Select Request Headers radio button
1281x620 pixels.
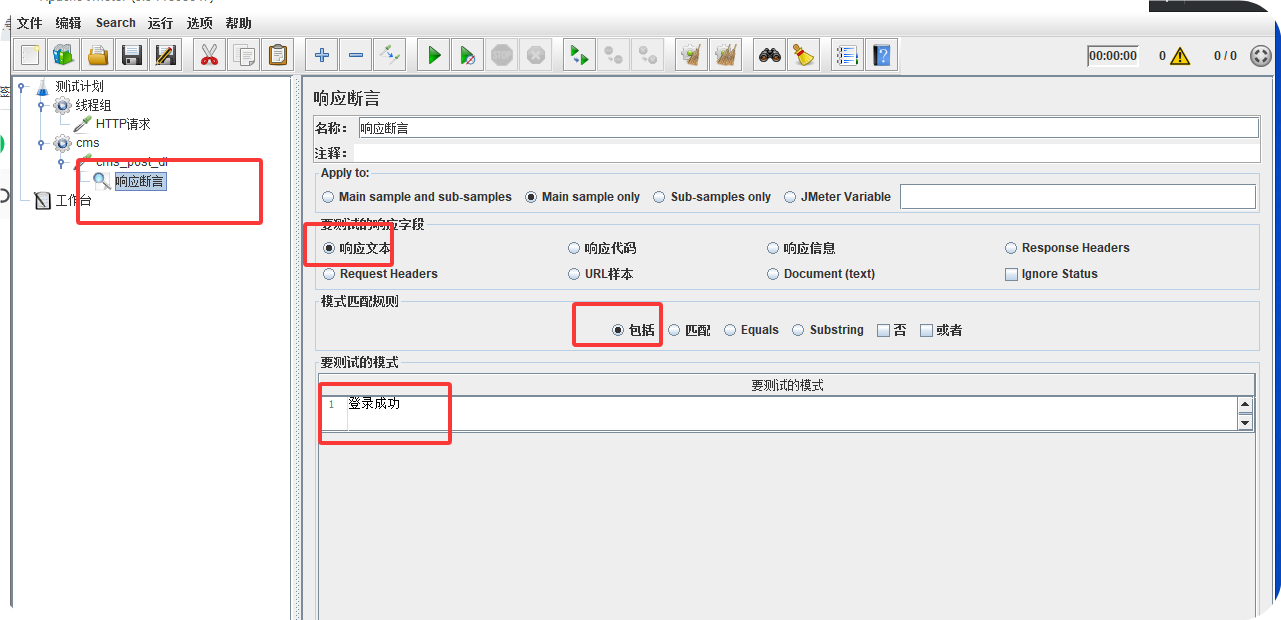[x=329, y=274]
